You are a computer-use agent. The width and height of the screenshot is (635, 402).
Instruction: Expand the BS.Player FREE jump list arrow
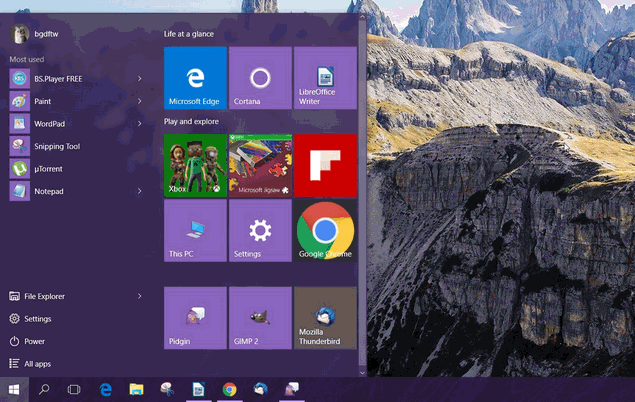coord(139,79)
